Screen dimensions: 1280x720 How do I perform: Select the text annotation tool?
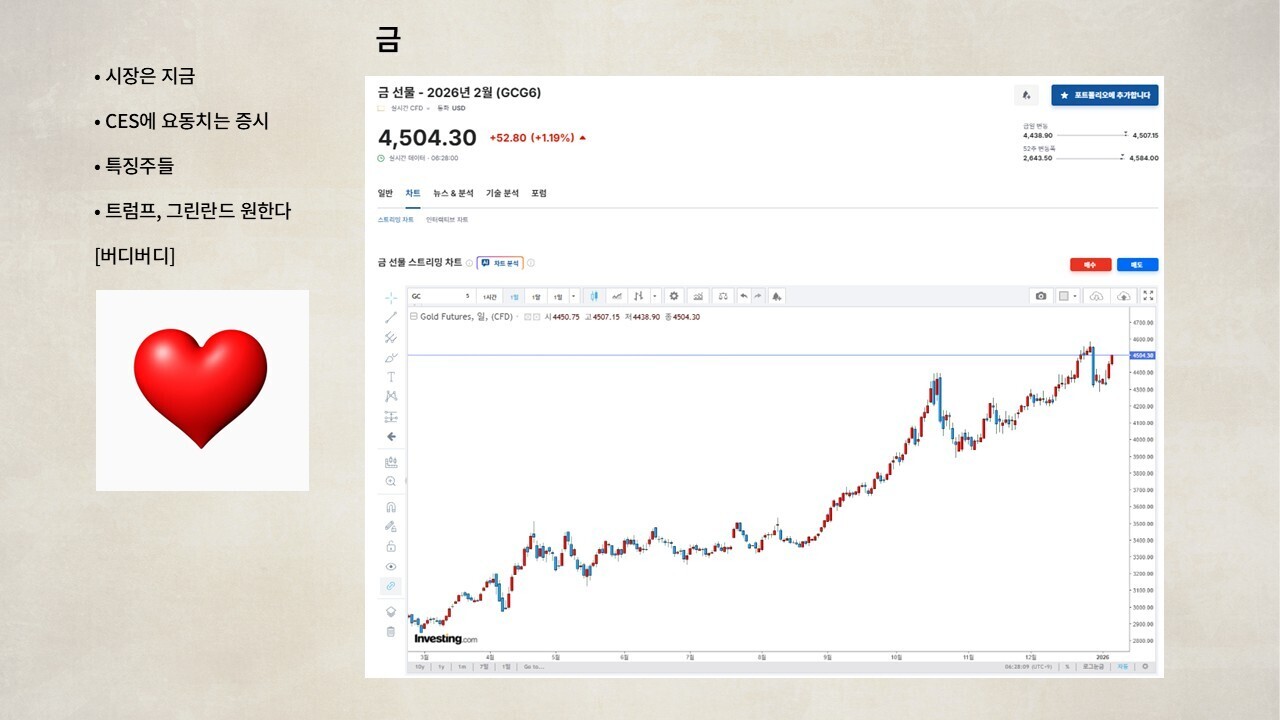pos(391,377)
